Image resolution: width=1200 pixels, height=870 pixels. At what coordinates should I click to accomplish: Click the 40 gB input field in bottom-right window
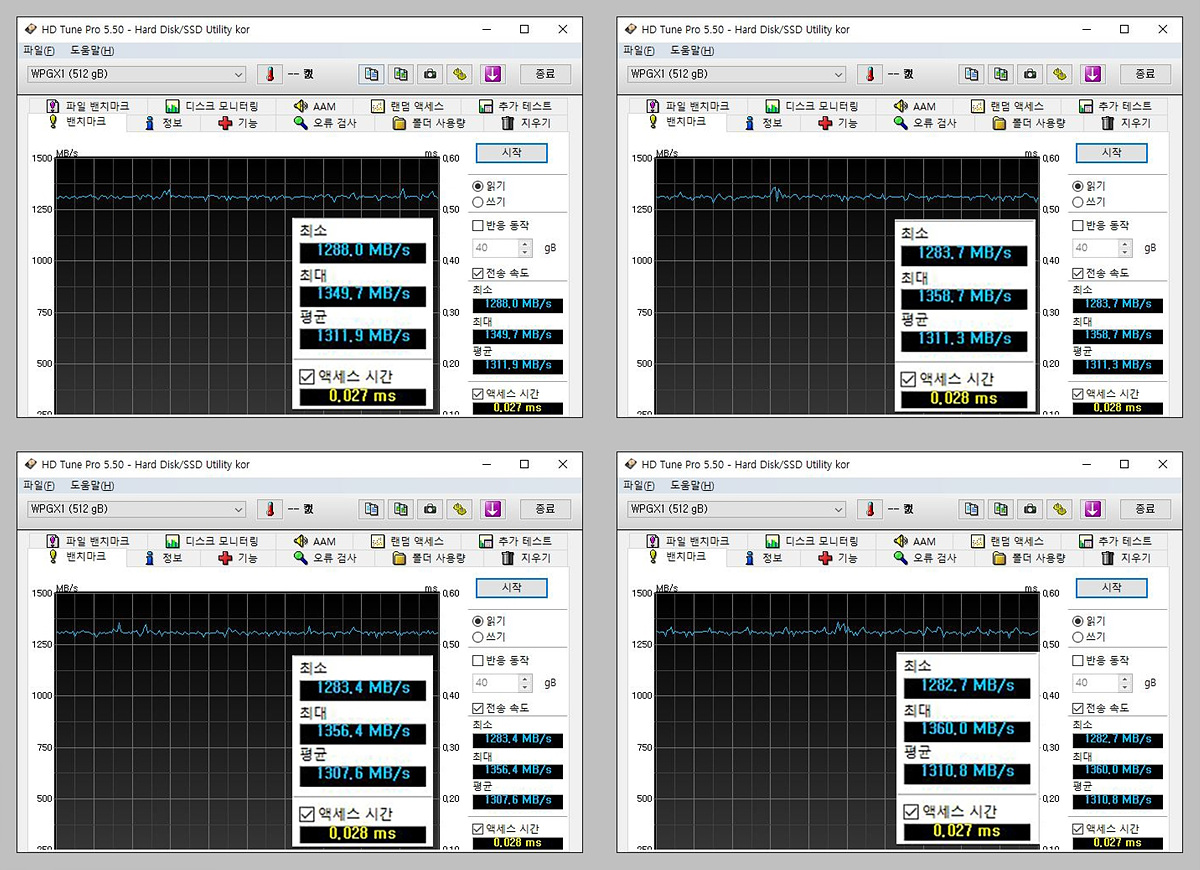[1095, 683]
